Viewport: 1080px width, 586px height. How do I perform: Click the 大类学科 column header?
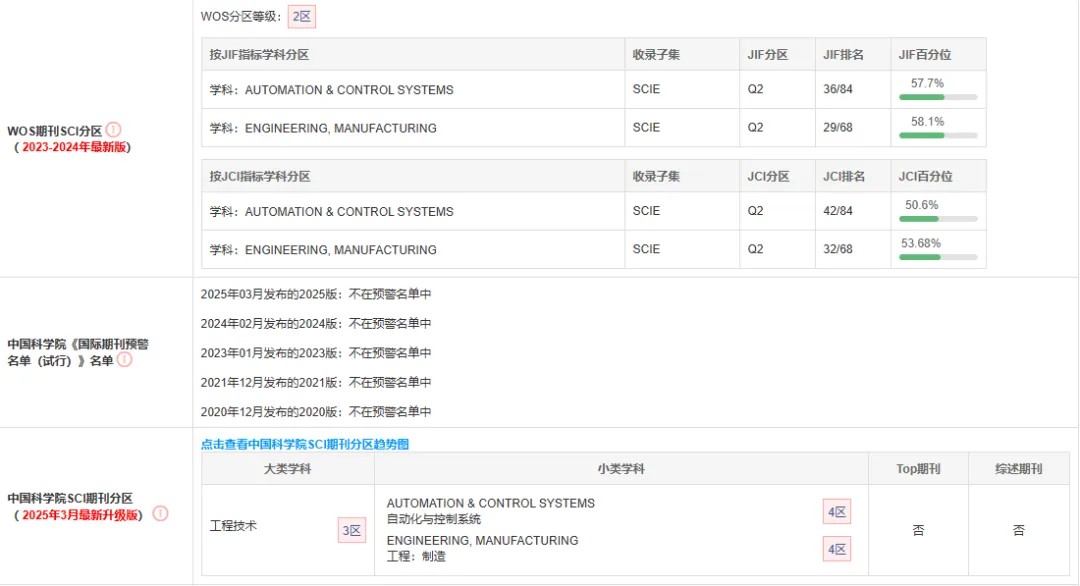[x=288, y=469]
